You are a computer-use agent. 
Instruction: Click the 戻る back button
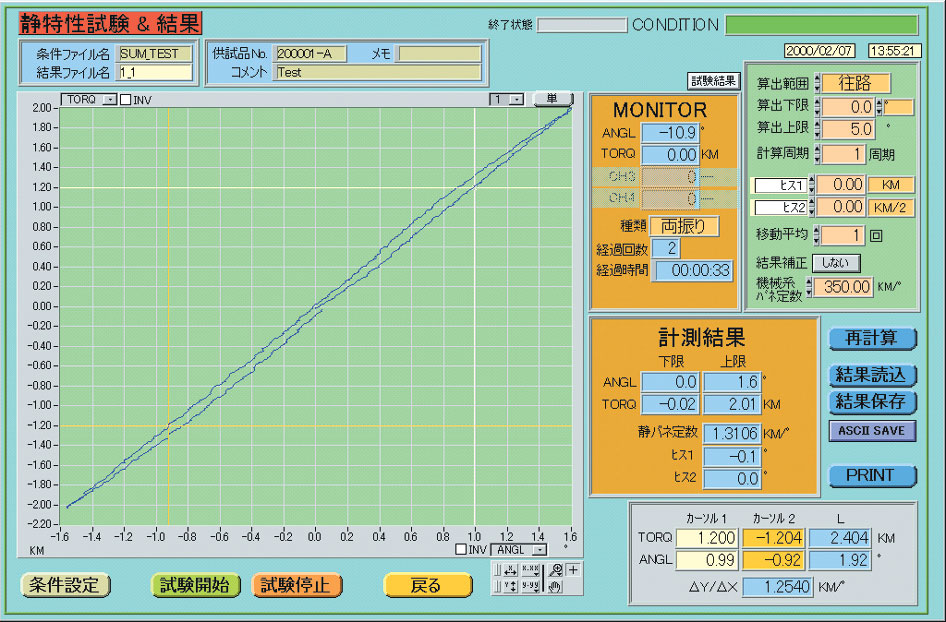(427, 585)
